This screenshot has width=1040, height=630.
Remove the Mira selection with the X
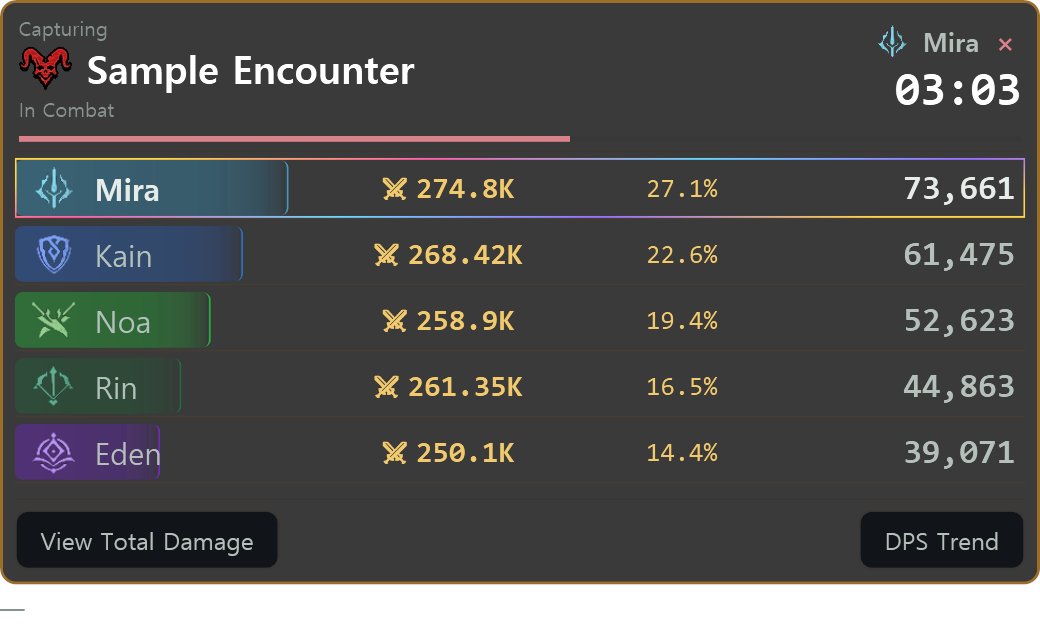(1005, 44)
